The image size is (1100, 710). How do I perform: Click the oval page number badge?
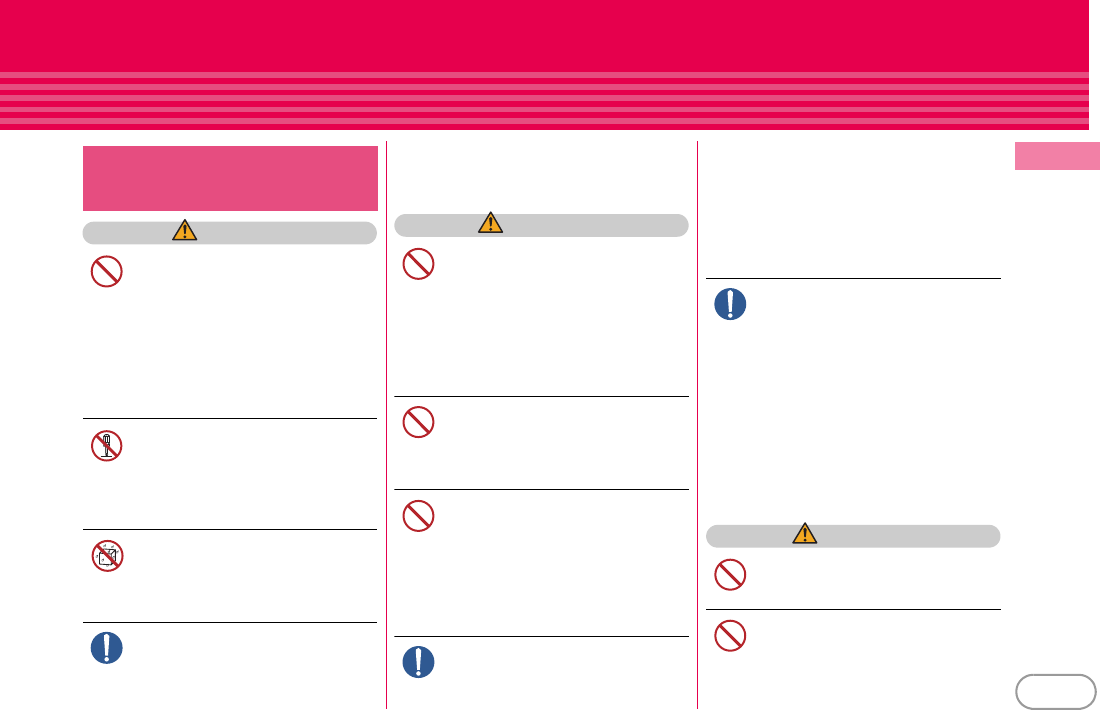tap(1056, 692)
